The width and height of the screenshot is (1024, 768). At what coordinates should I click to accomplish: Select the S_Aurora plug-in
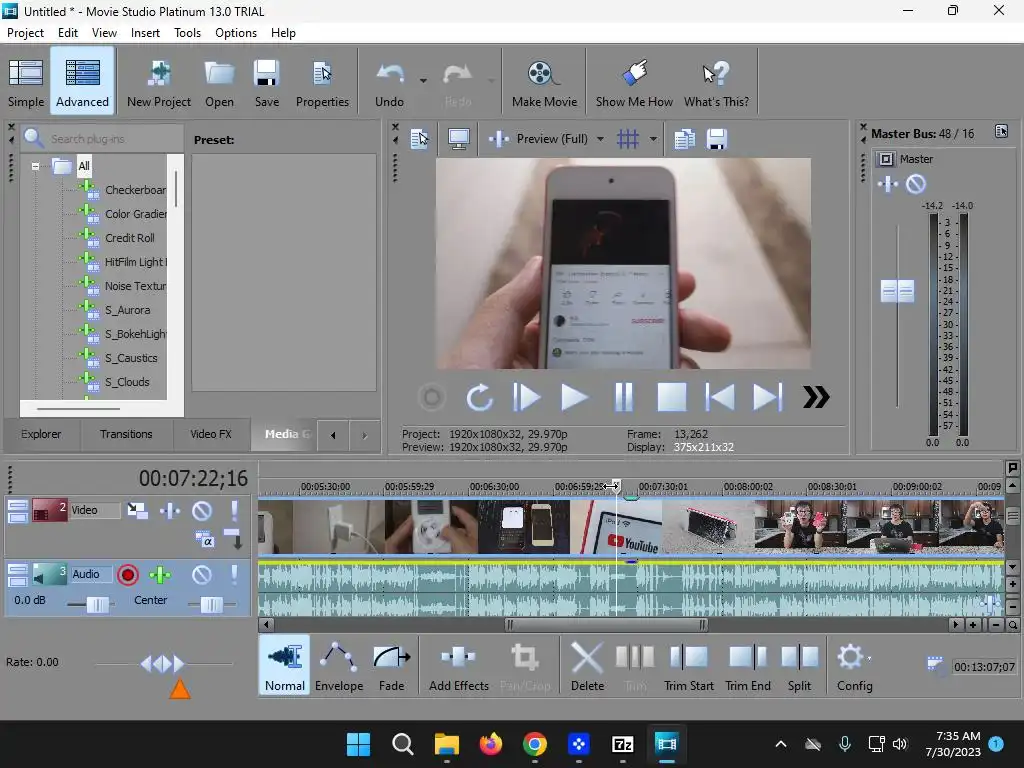click(127, 310)
